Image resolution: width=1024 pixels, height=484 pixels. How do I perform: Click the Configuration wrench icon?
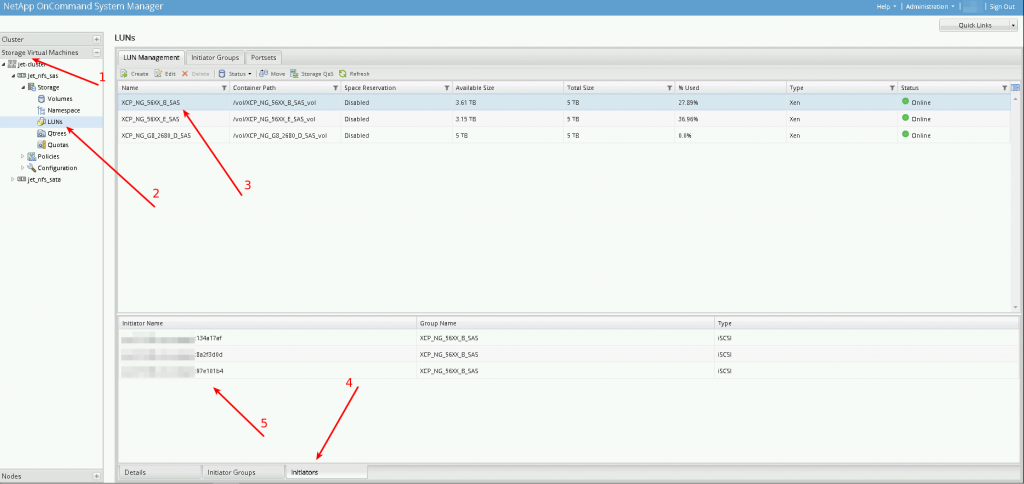pos(31,168)
